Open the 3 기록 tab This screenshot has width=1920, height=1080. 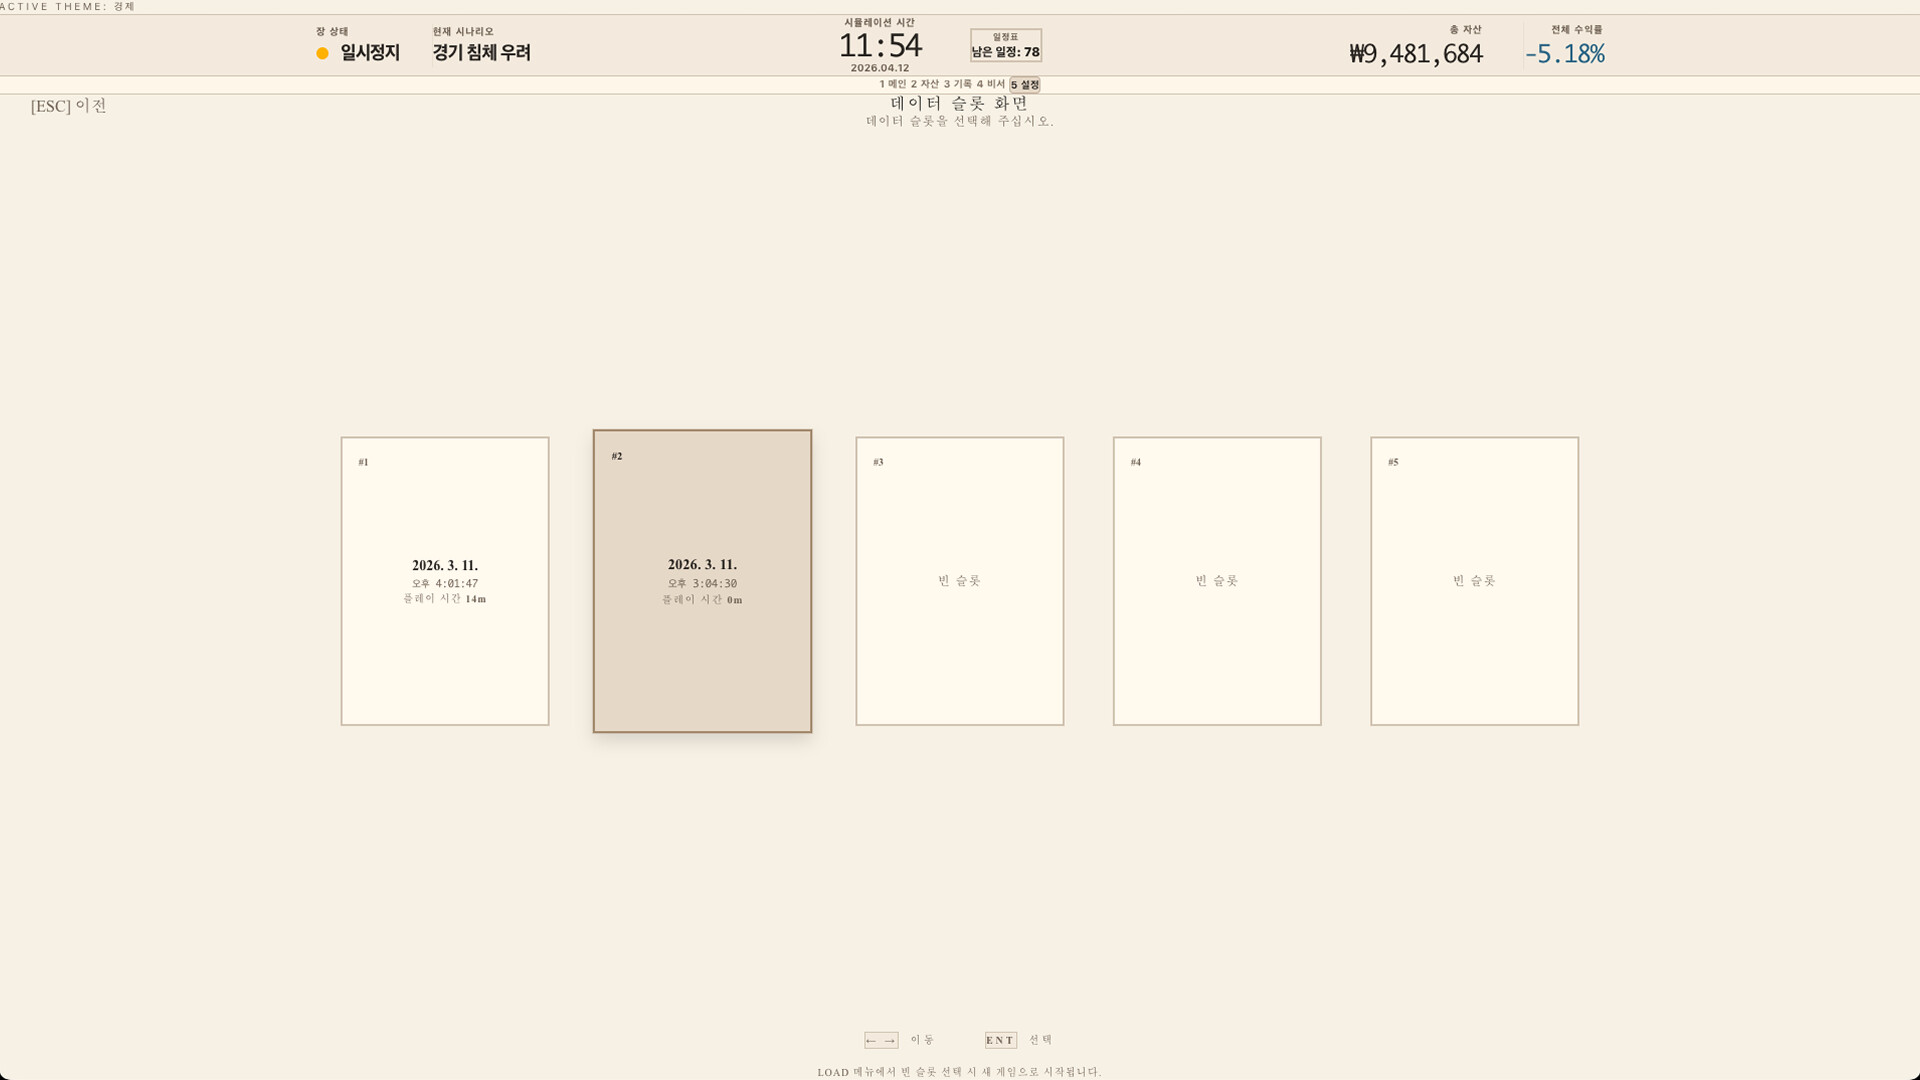click(x=958, y=85)
